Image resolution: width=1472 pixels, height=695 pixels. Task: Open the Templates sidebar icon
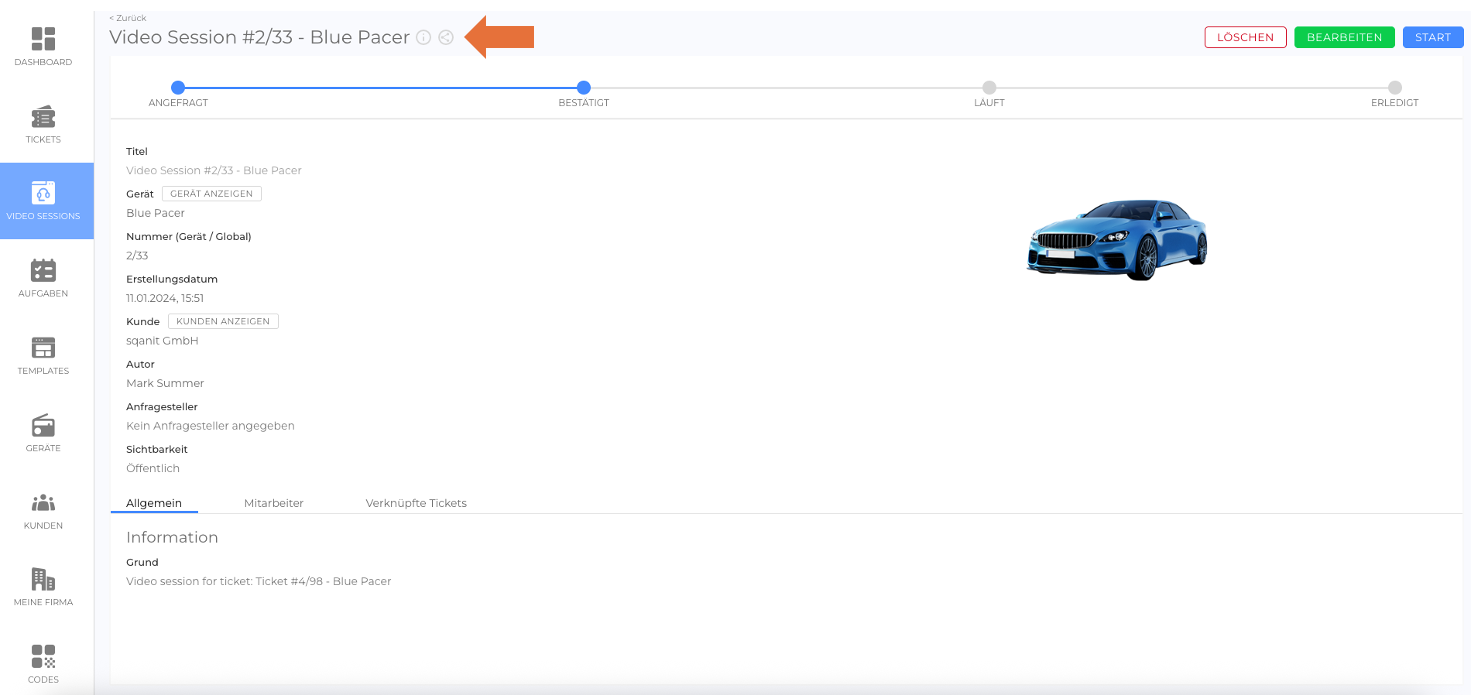[x=43, y=348]
